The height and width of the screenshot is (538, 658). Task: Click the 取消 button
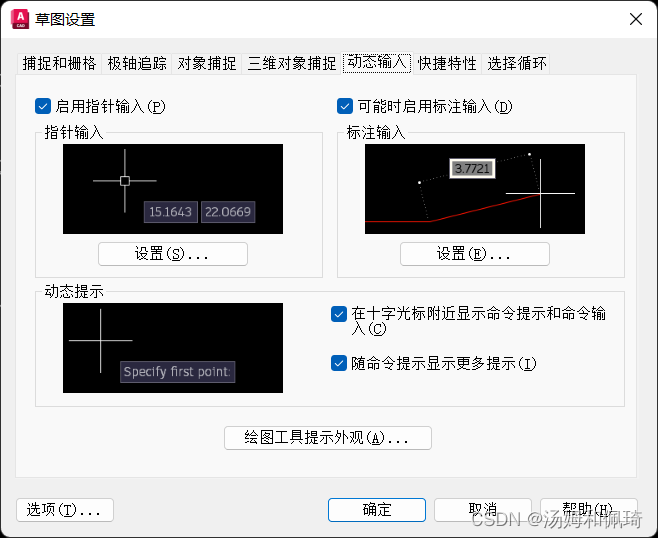pos(483,510)
